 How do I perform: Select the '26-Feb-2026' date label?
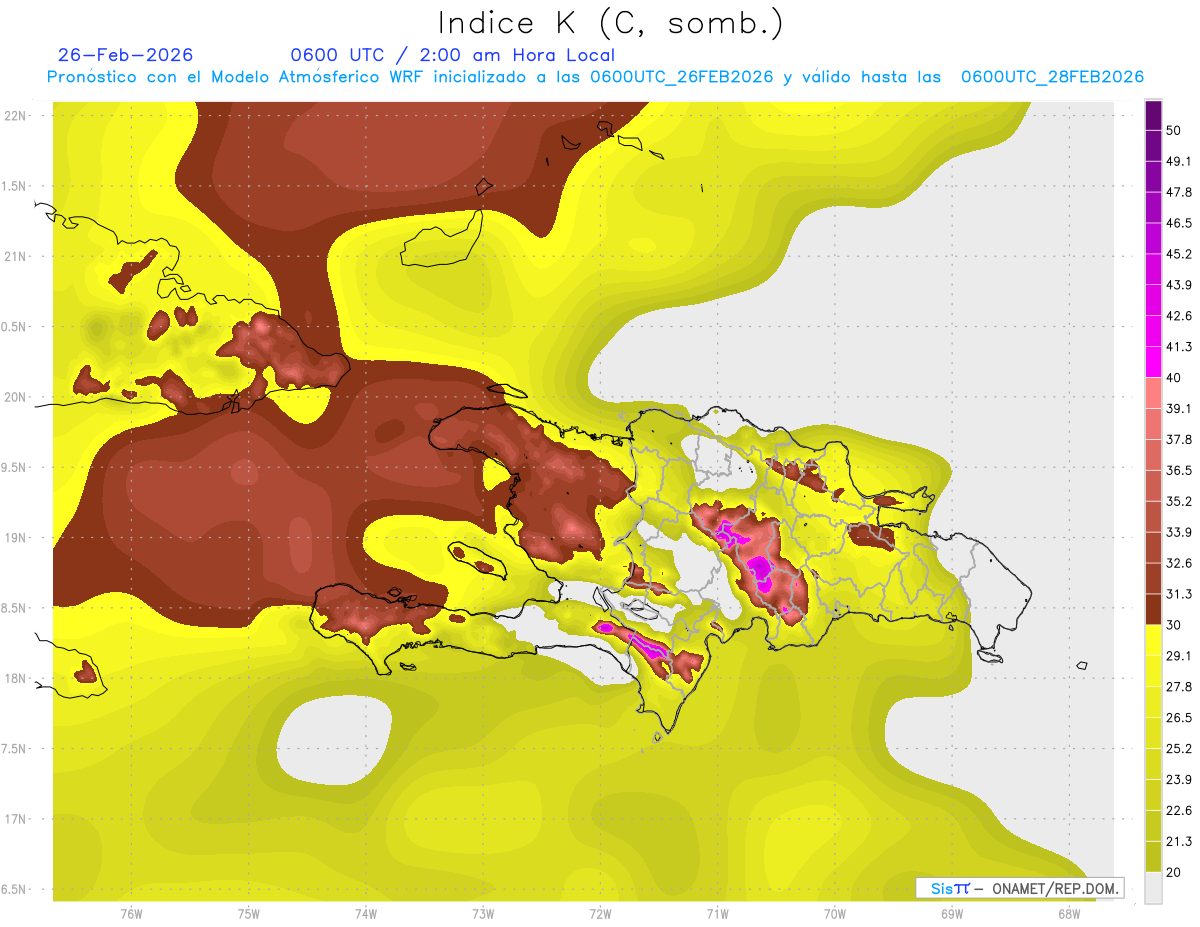126,55
